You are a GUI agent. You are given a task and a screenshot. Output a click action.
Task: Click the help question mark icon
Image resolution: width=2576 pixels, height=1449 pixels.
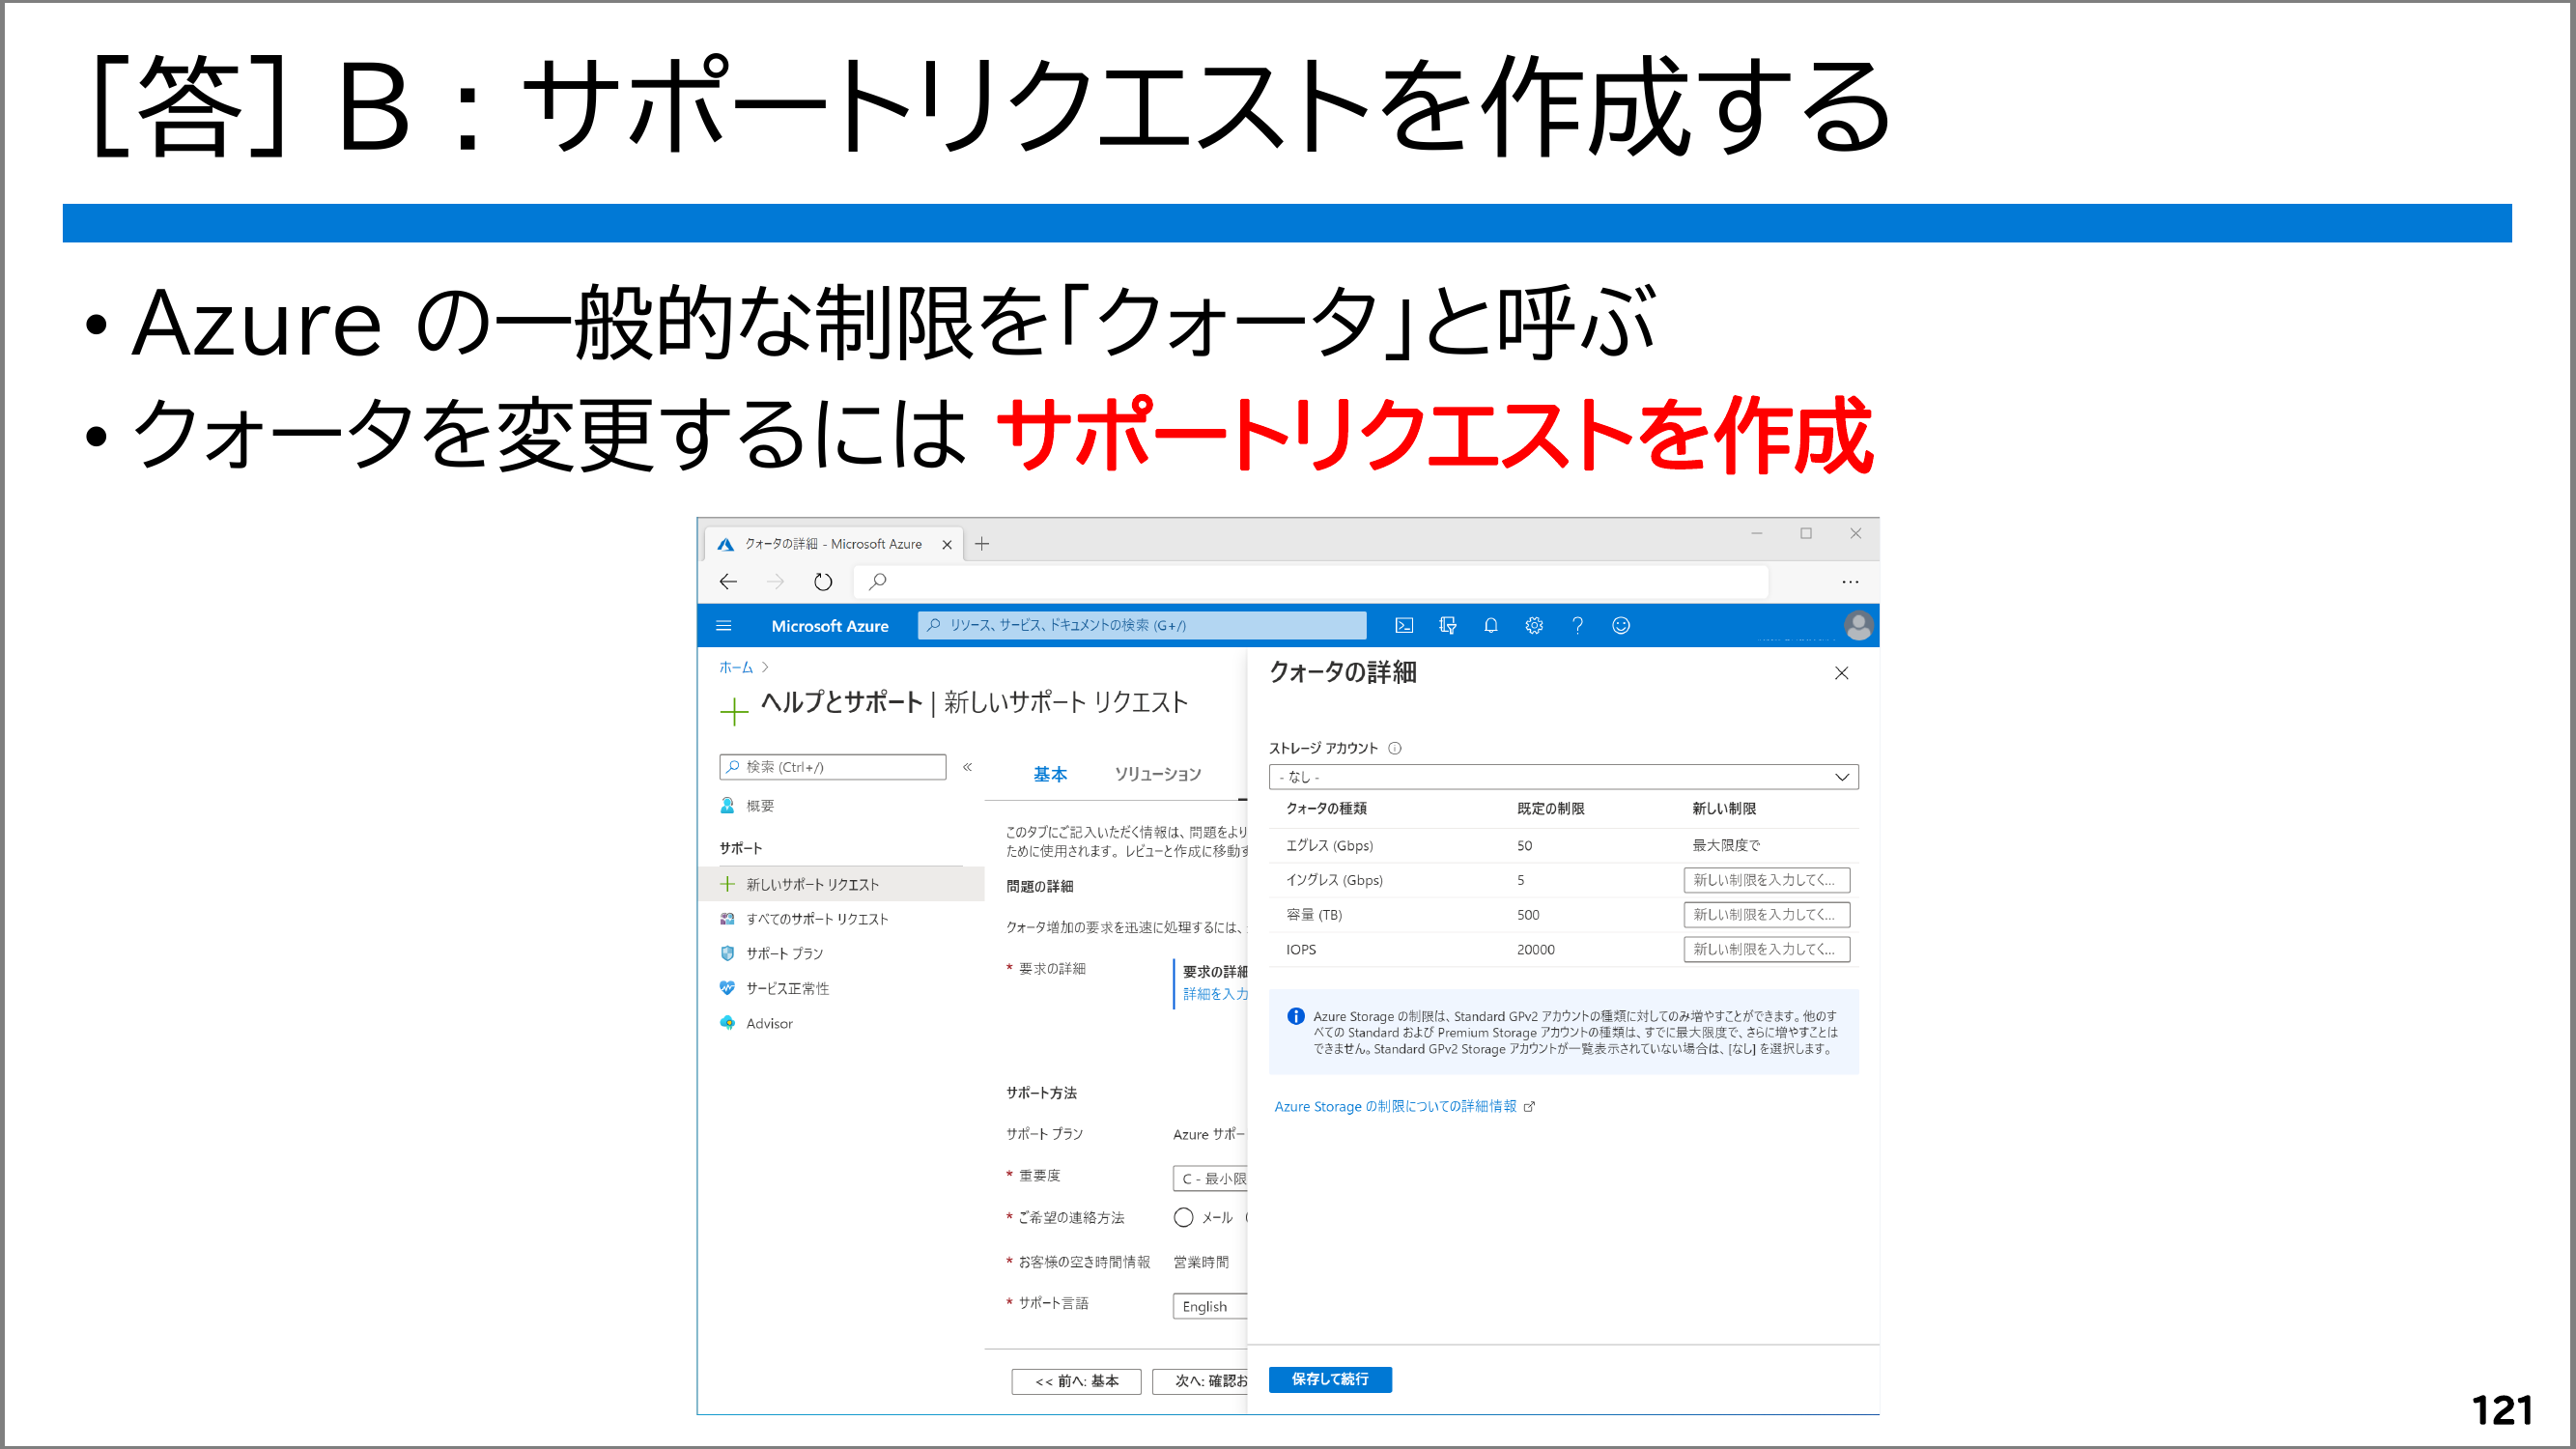click(1577, 626)
